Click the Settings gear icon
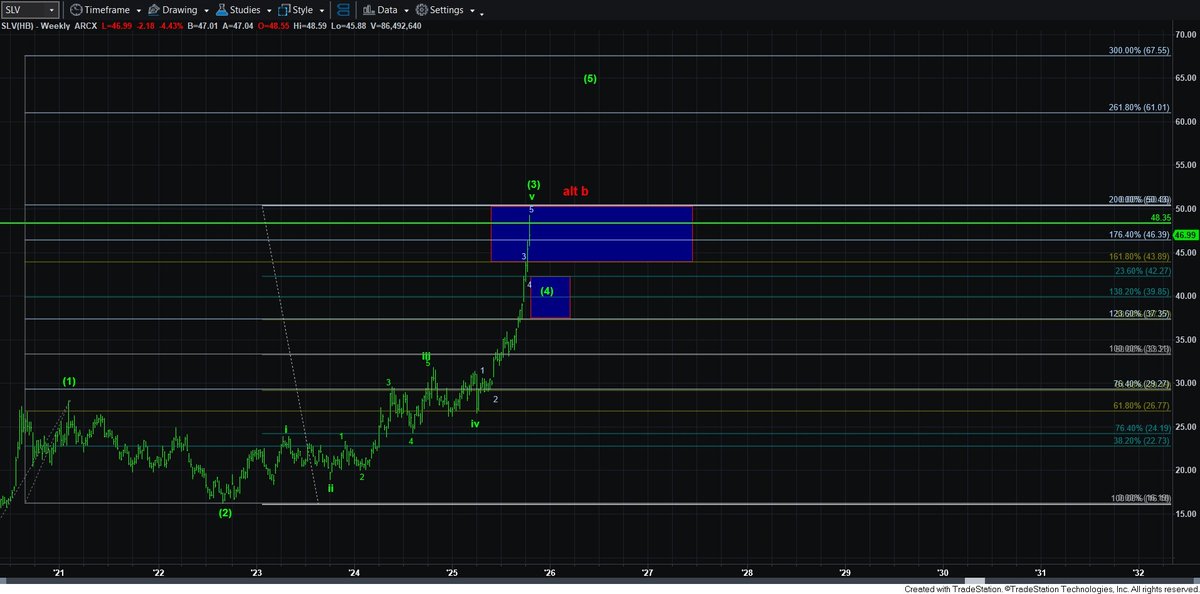The image size is (1200, 594). coord(421,9)
